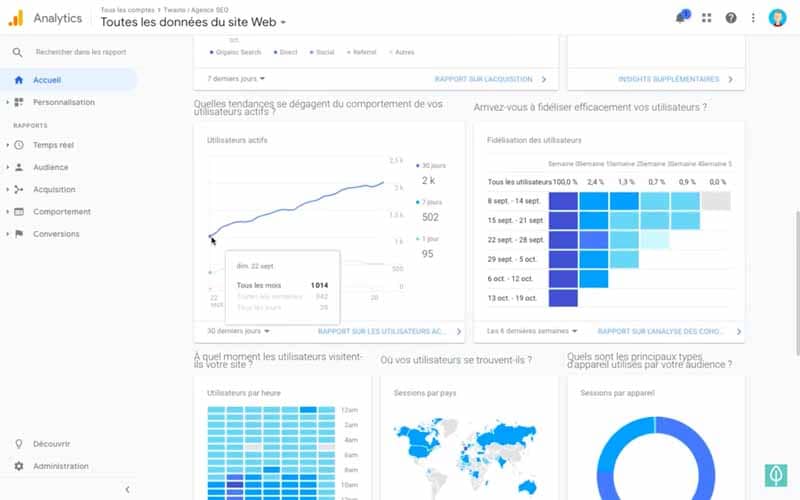800x500 pixels.
Task: Open the help question-mark icon
Action: (x=731, y=18)
